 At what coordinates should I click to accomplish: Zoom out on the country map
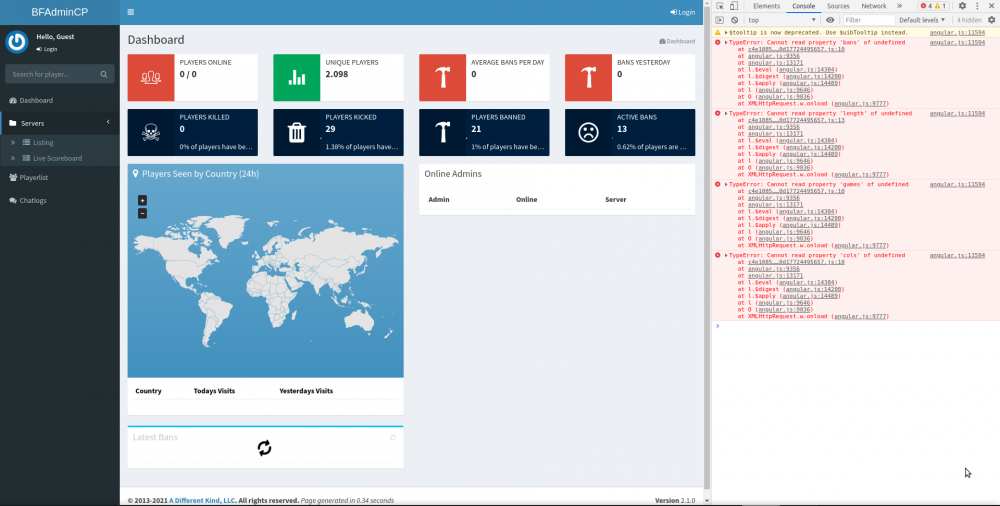(142, 213)
